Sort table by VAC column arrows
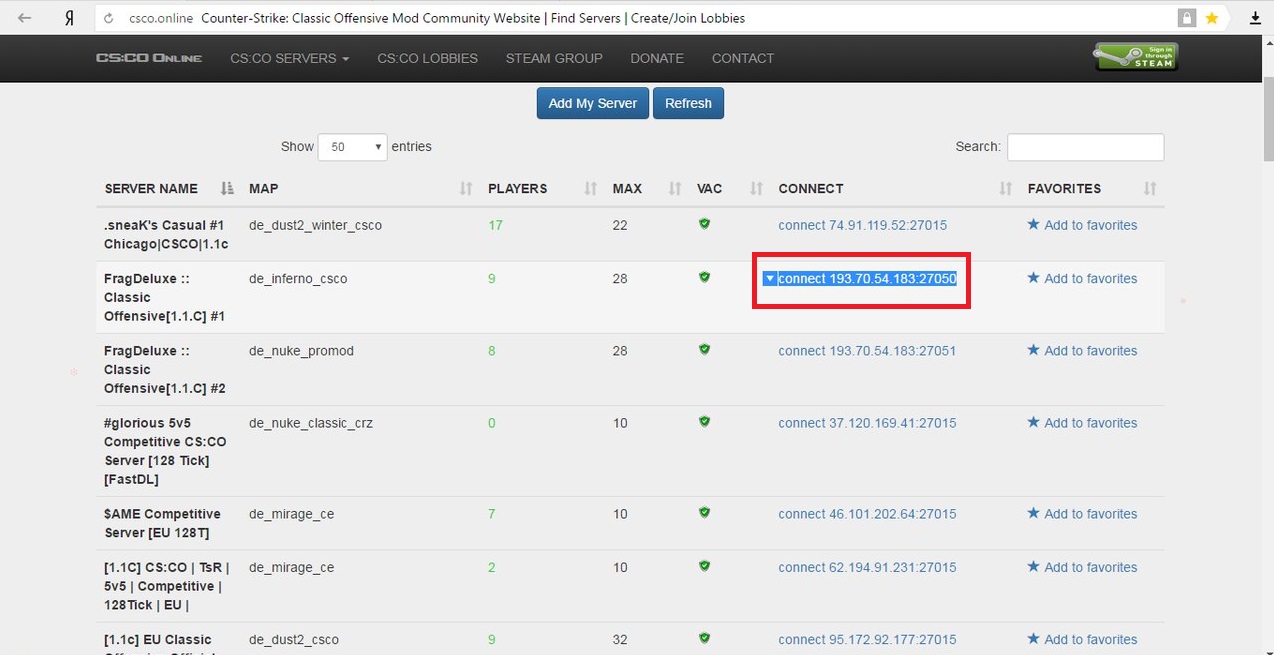Viewport: 1274px width, 655px height. pyautogui.click(x=756, y=188)
